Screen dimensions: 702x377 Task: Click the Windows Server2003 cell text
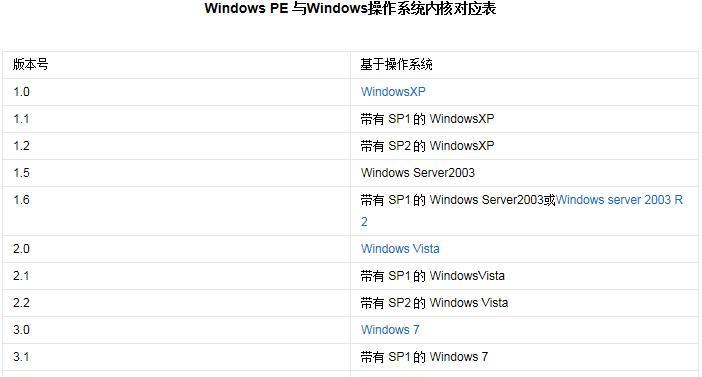click(x=418, y=173)
